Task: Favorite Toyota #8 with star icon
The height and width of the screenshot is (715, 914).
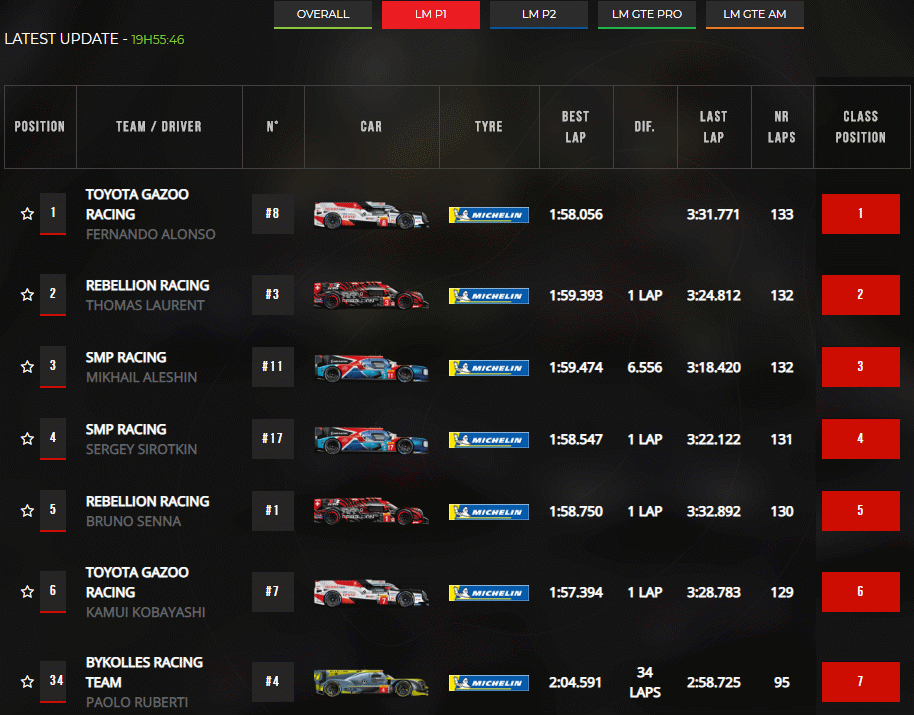Action: tap(27, 214)
